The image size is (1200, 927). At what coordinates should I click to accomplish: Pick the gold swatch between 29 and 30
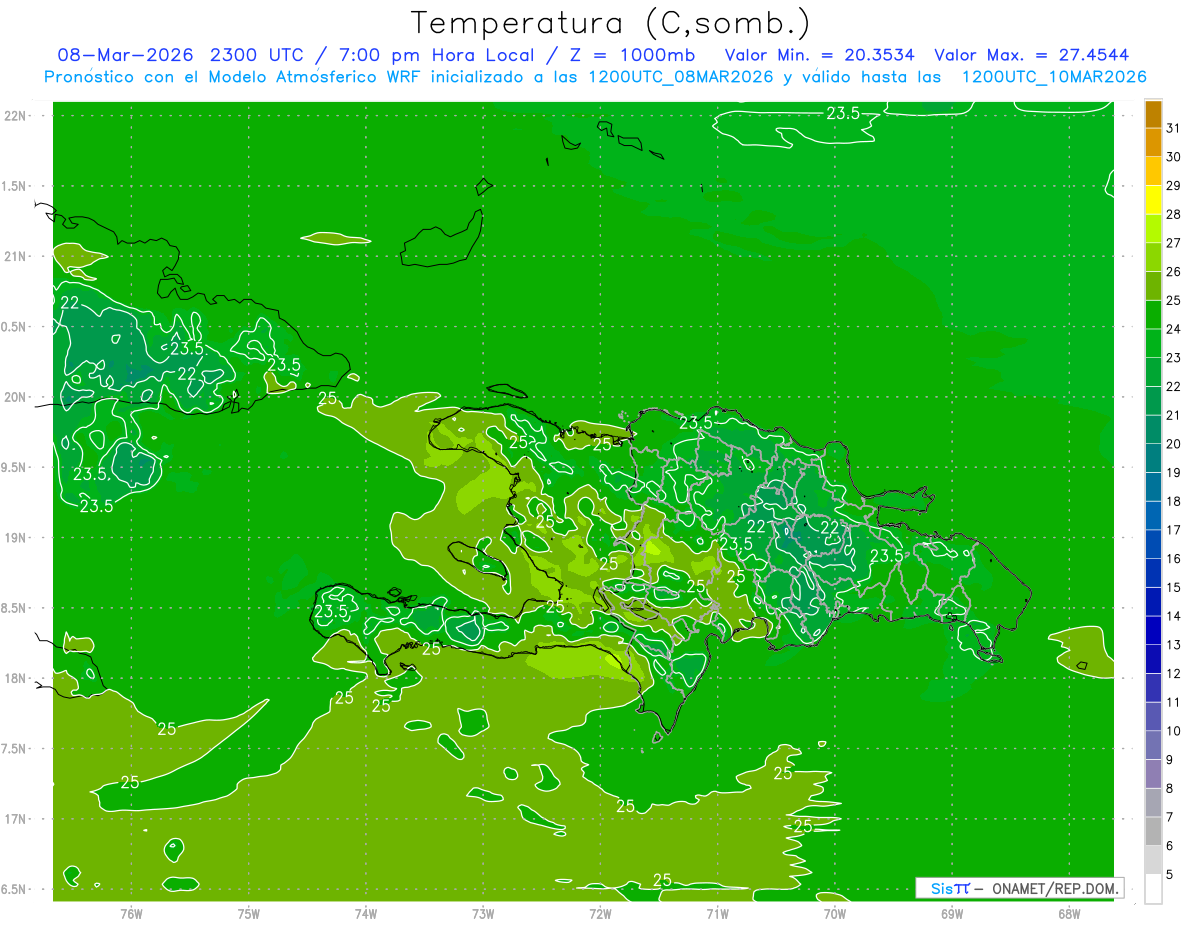tap(1153, 171)
